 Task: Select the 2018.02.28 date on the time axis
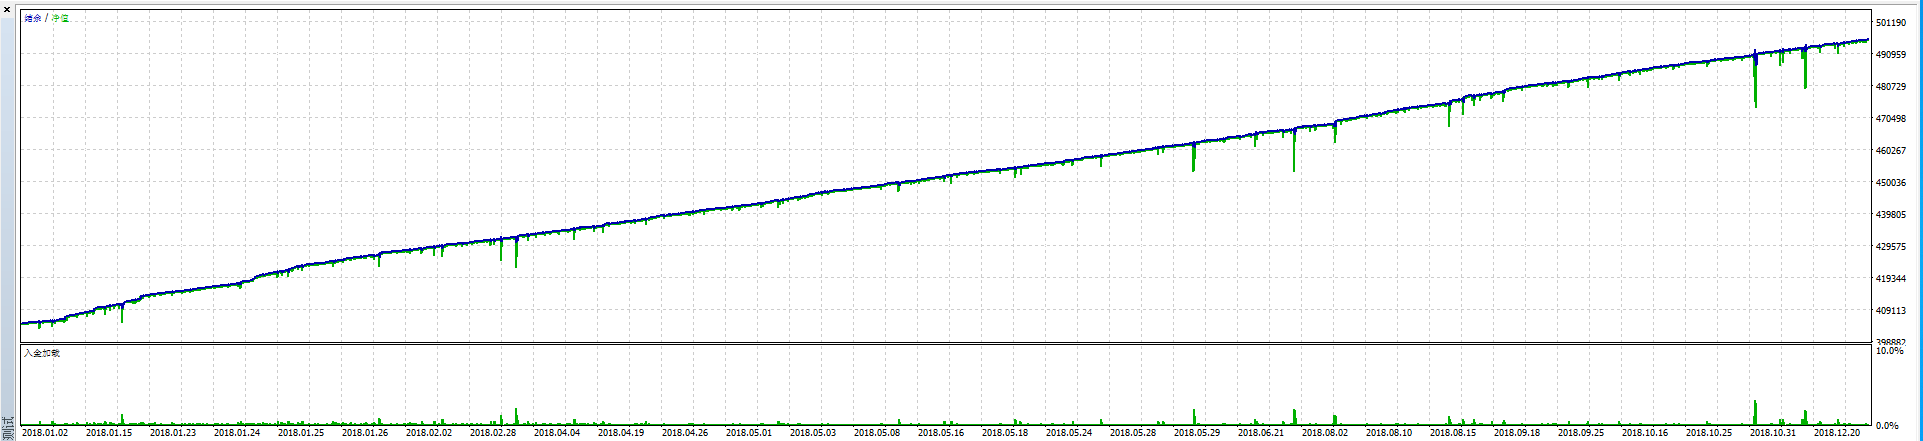pyautogui.click(x=493, y=433)
